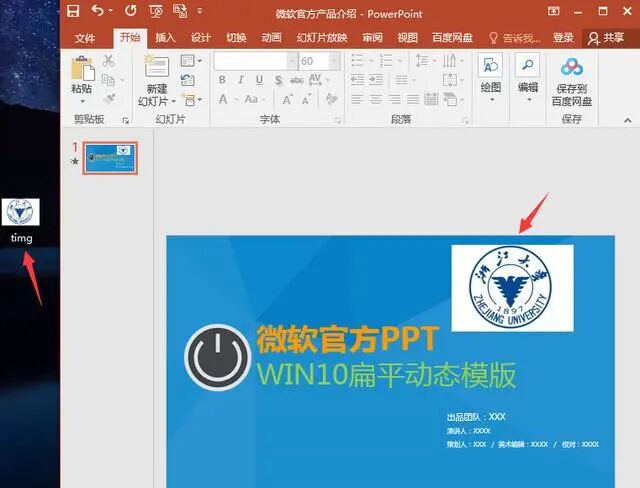The image size is (640, 488).
Task: Open the 视图 tab
Action: coord(407,38)
